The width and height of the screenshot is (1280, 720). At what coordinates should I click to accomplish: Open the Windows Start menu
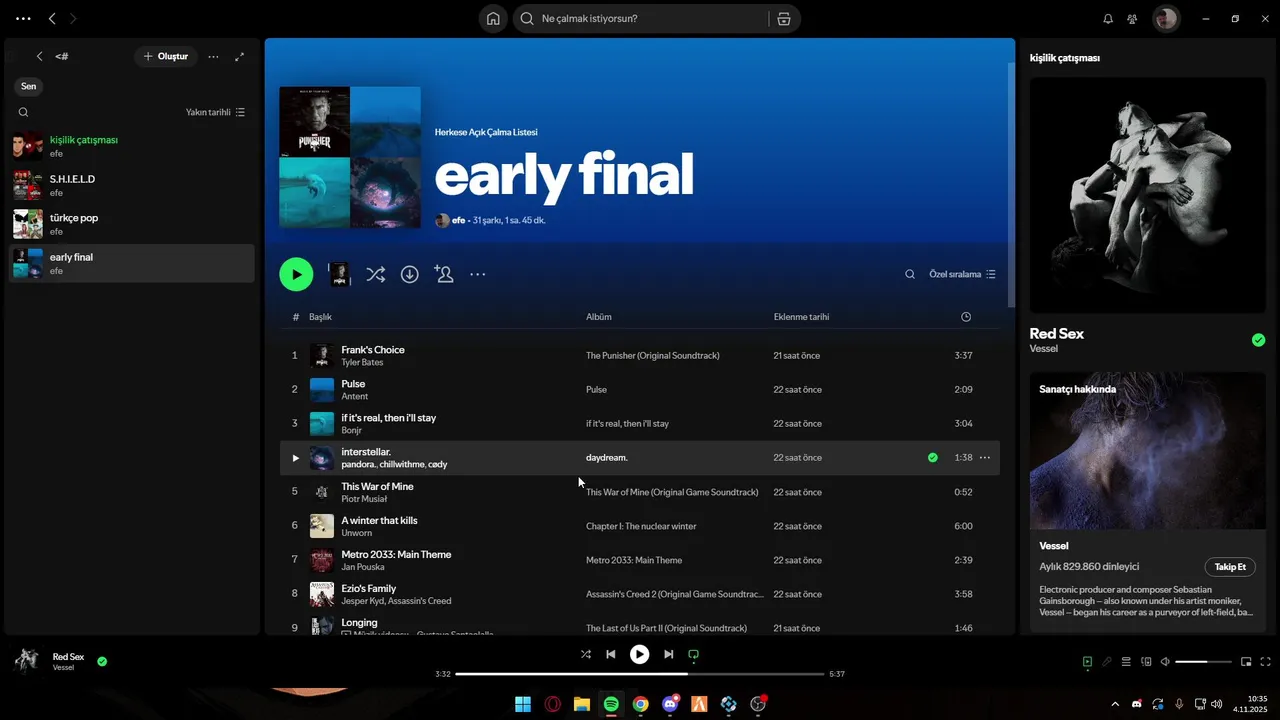point(523,704)
